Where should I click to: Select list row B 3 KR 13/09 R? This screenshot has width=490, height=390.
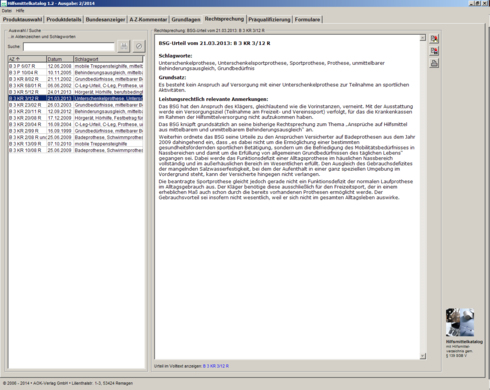76,144
